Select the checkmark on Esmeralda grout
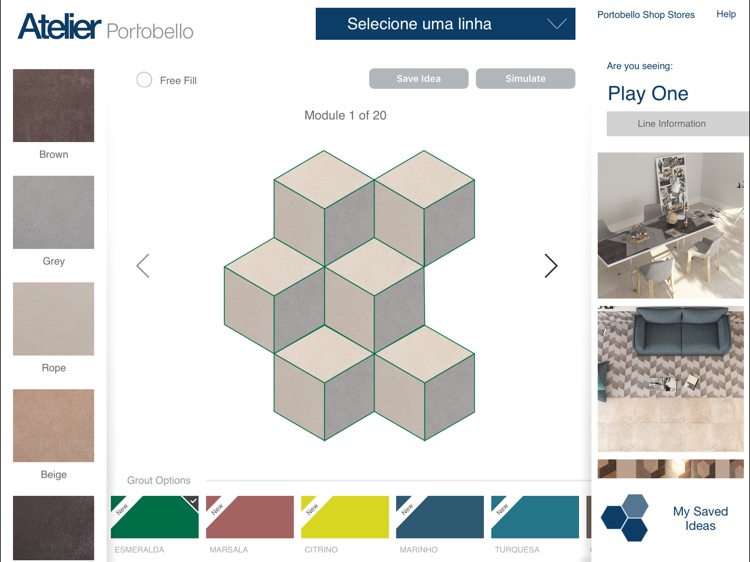Screen dimensions: 750x562 pyautogui.click(x=192, y=502)
